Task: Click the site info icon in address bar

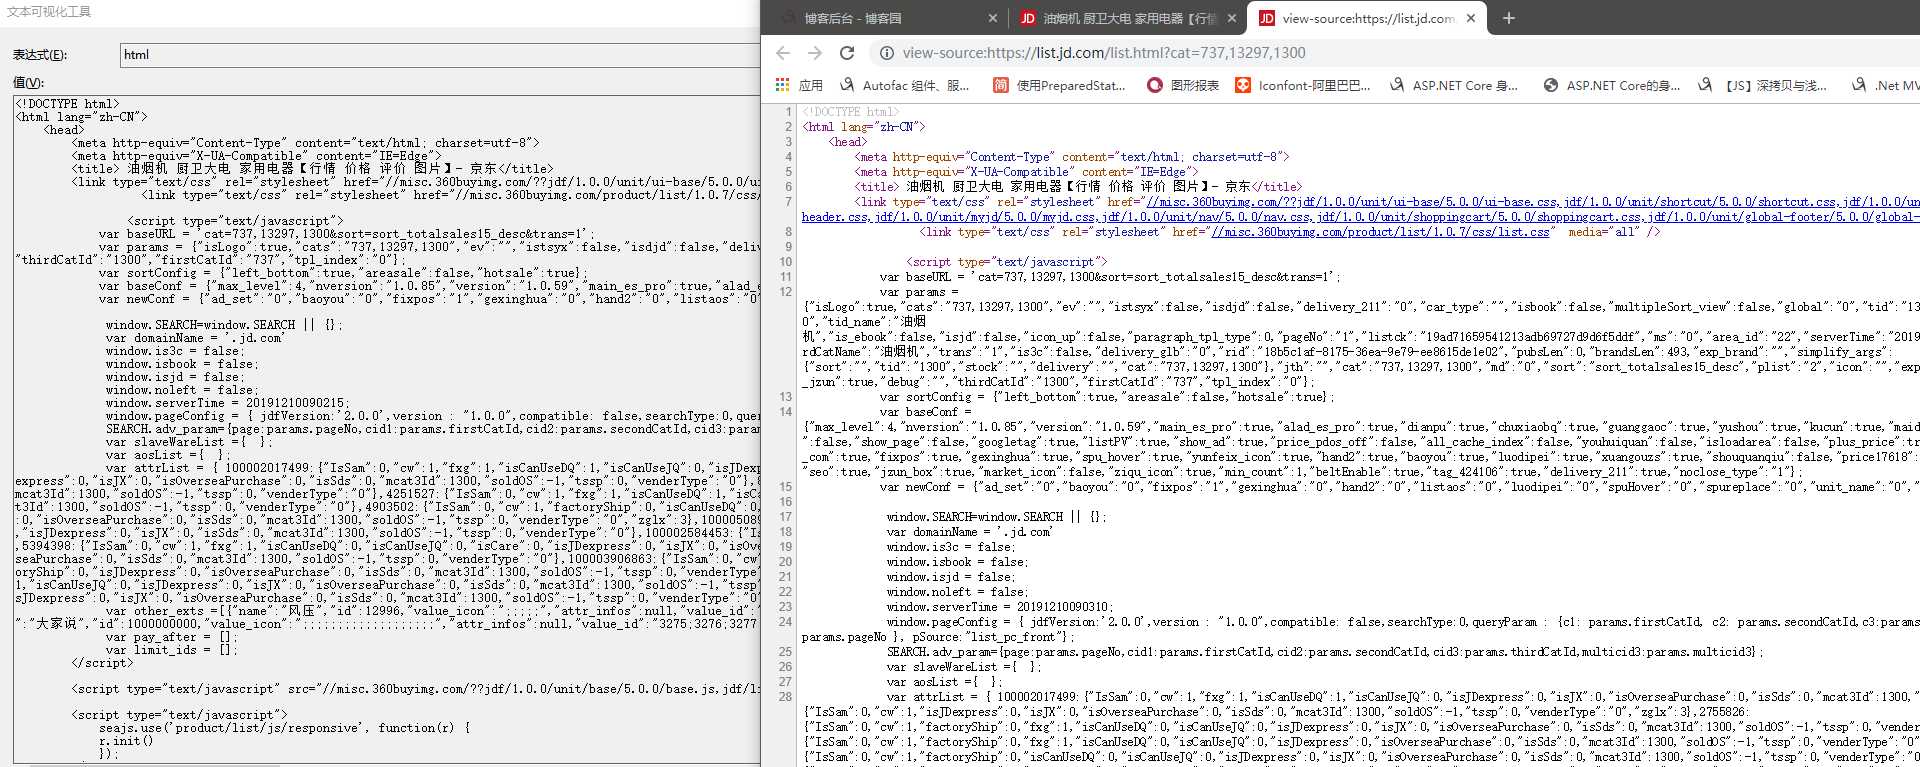Action: 886,53
